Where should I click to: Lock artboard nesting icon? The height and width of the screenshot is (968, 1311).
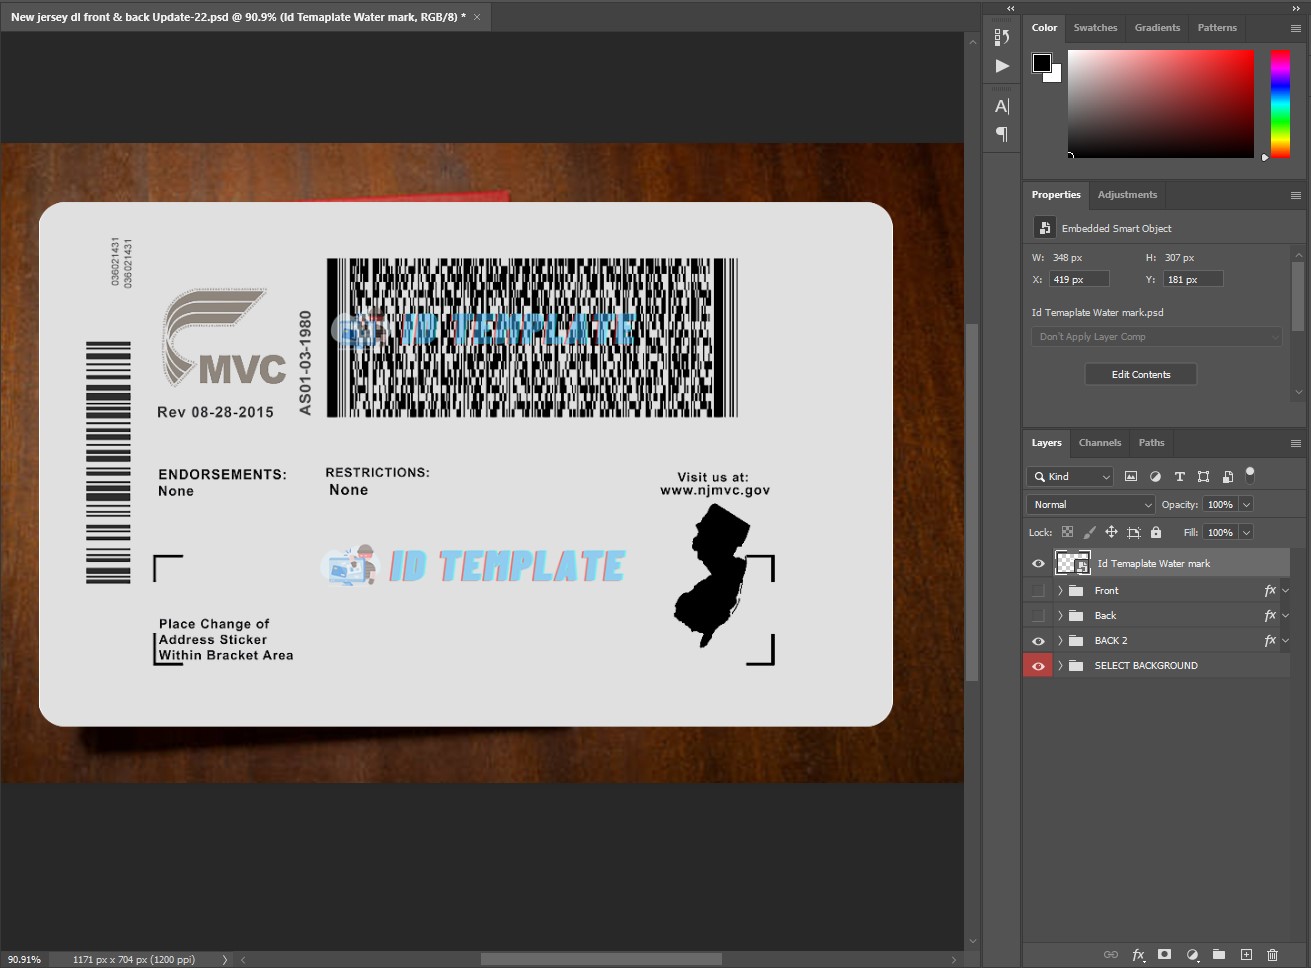click(x=1134, y=533)
